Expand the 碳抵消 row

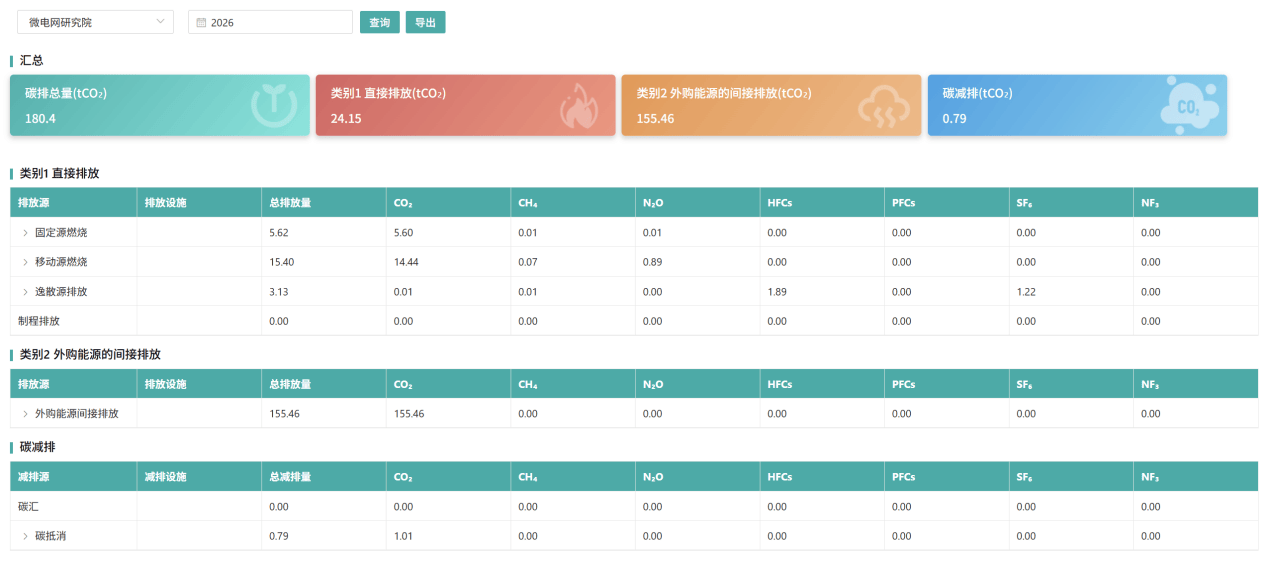(25, 536)
